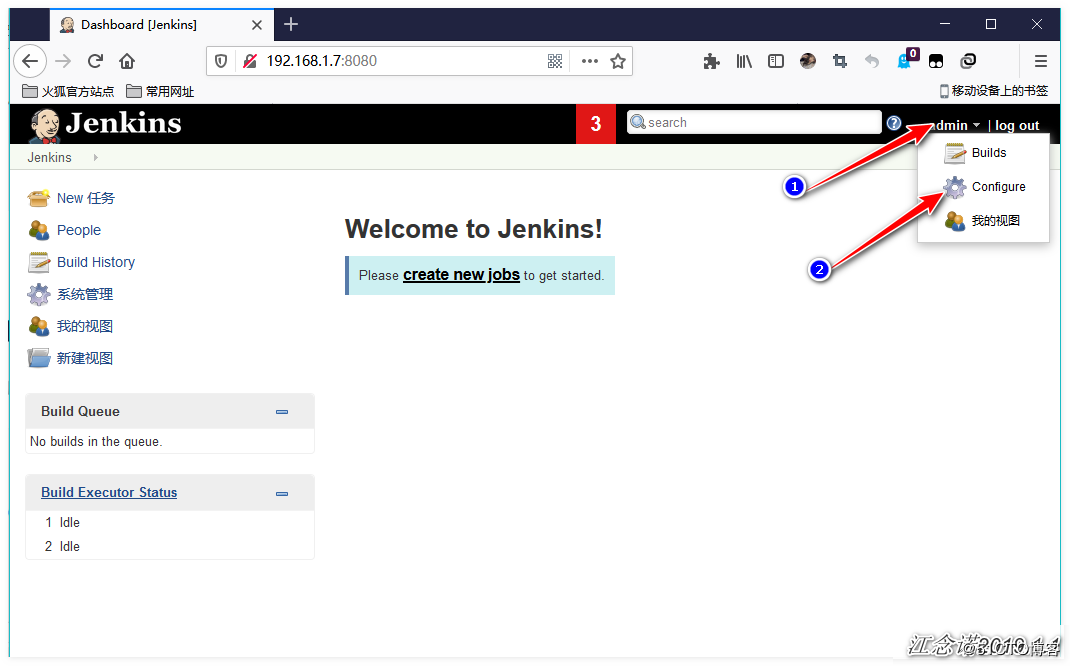The height and width of the screenshot is (666, 1070).
Task: Open the 系统管理 link
Action: [85, 295]
